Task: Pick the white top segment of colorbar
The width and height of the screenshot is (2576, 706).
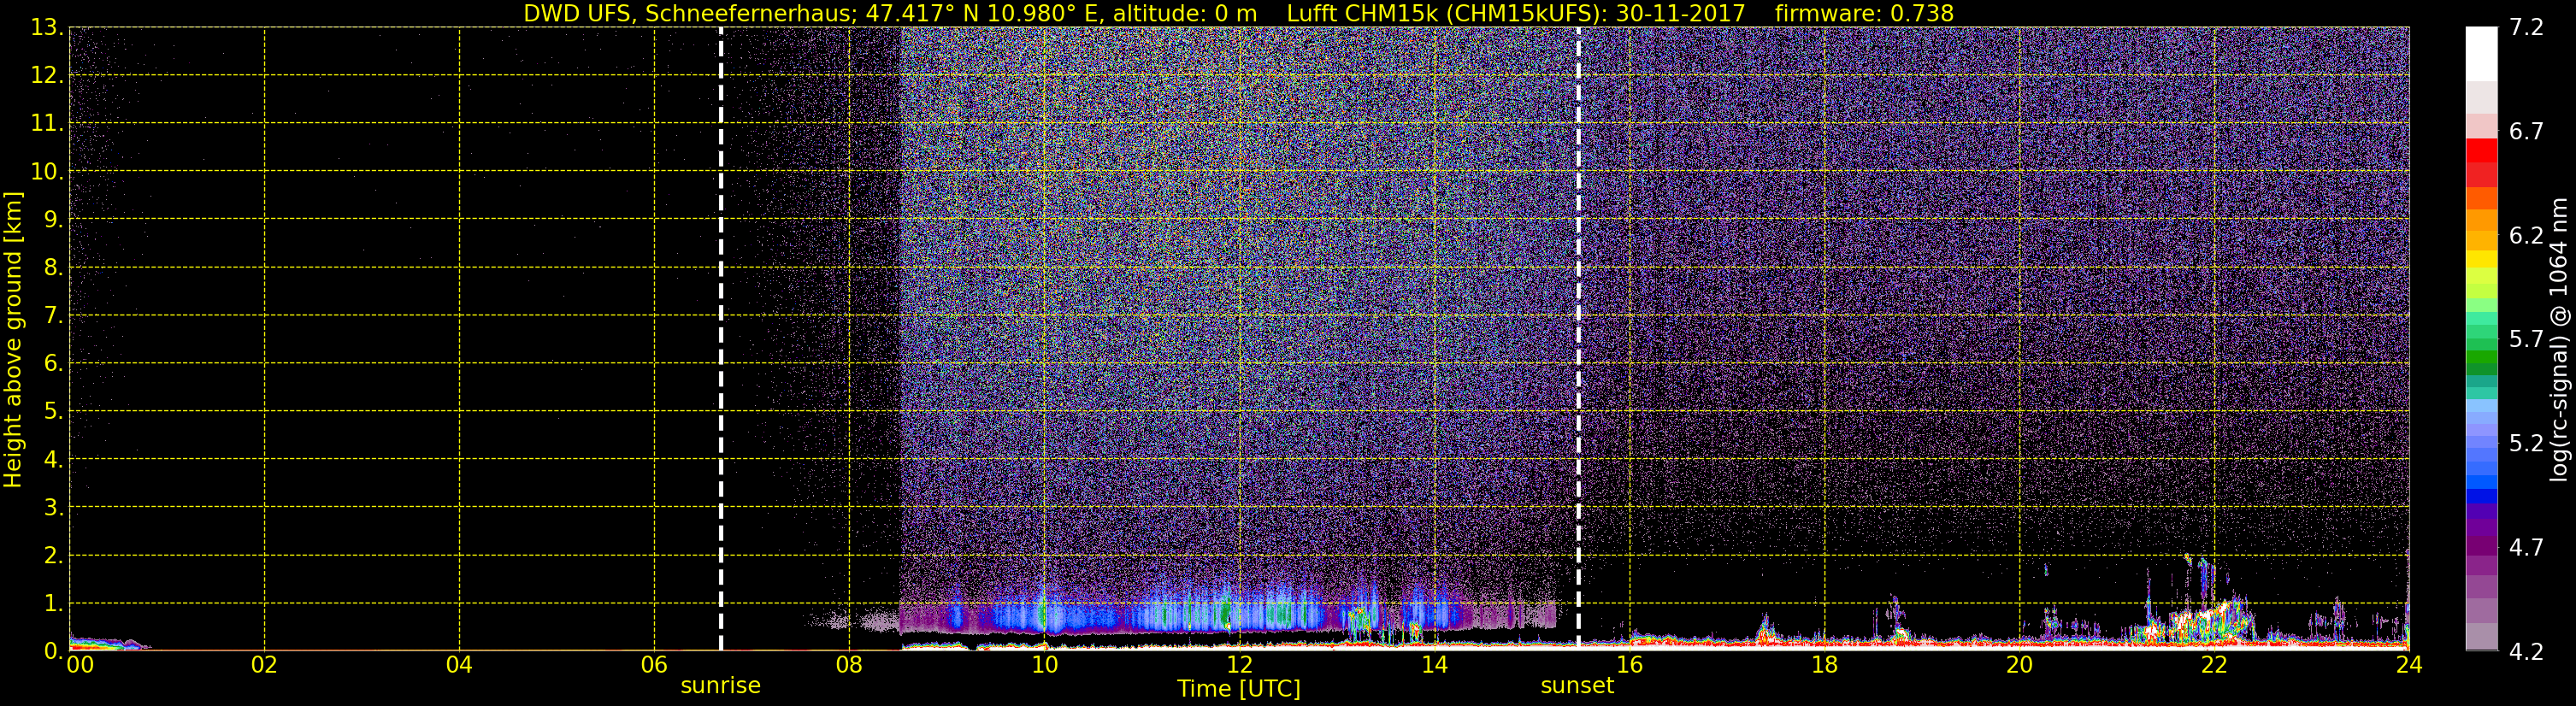Action: 2481,53
